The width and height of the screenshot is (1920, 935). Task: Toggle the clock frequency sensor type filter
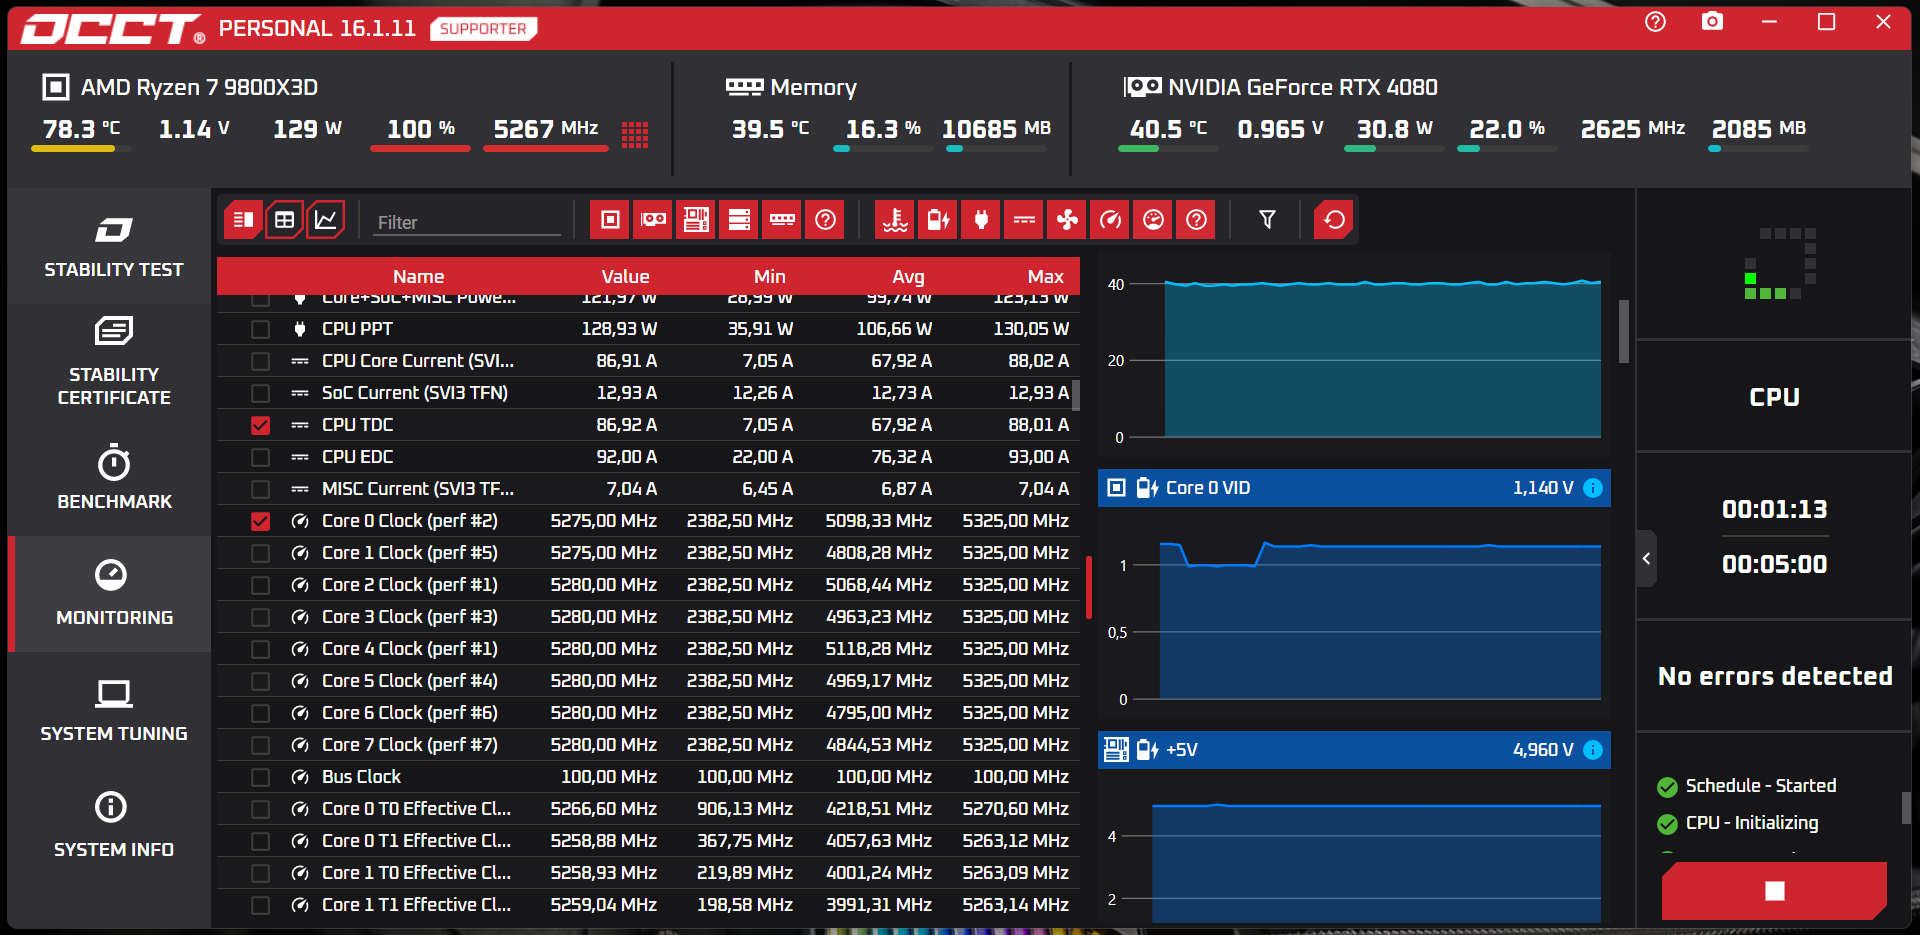(x=1110, y=220)
